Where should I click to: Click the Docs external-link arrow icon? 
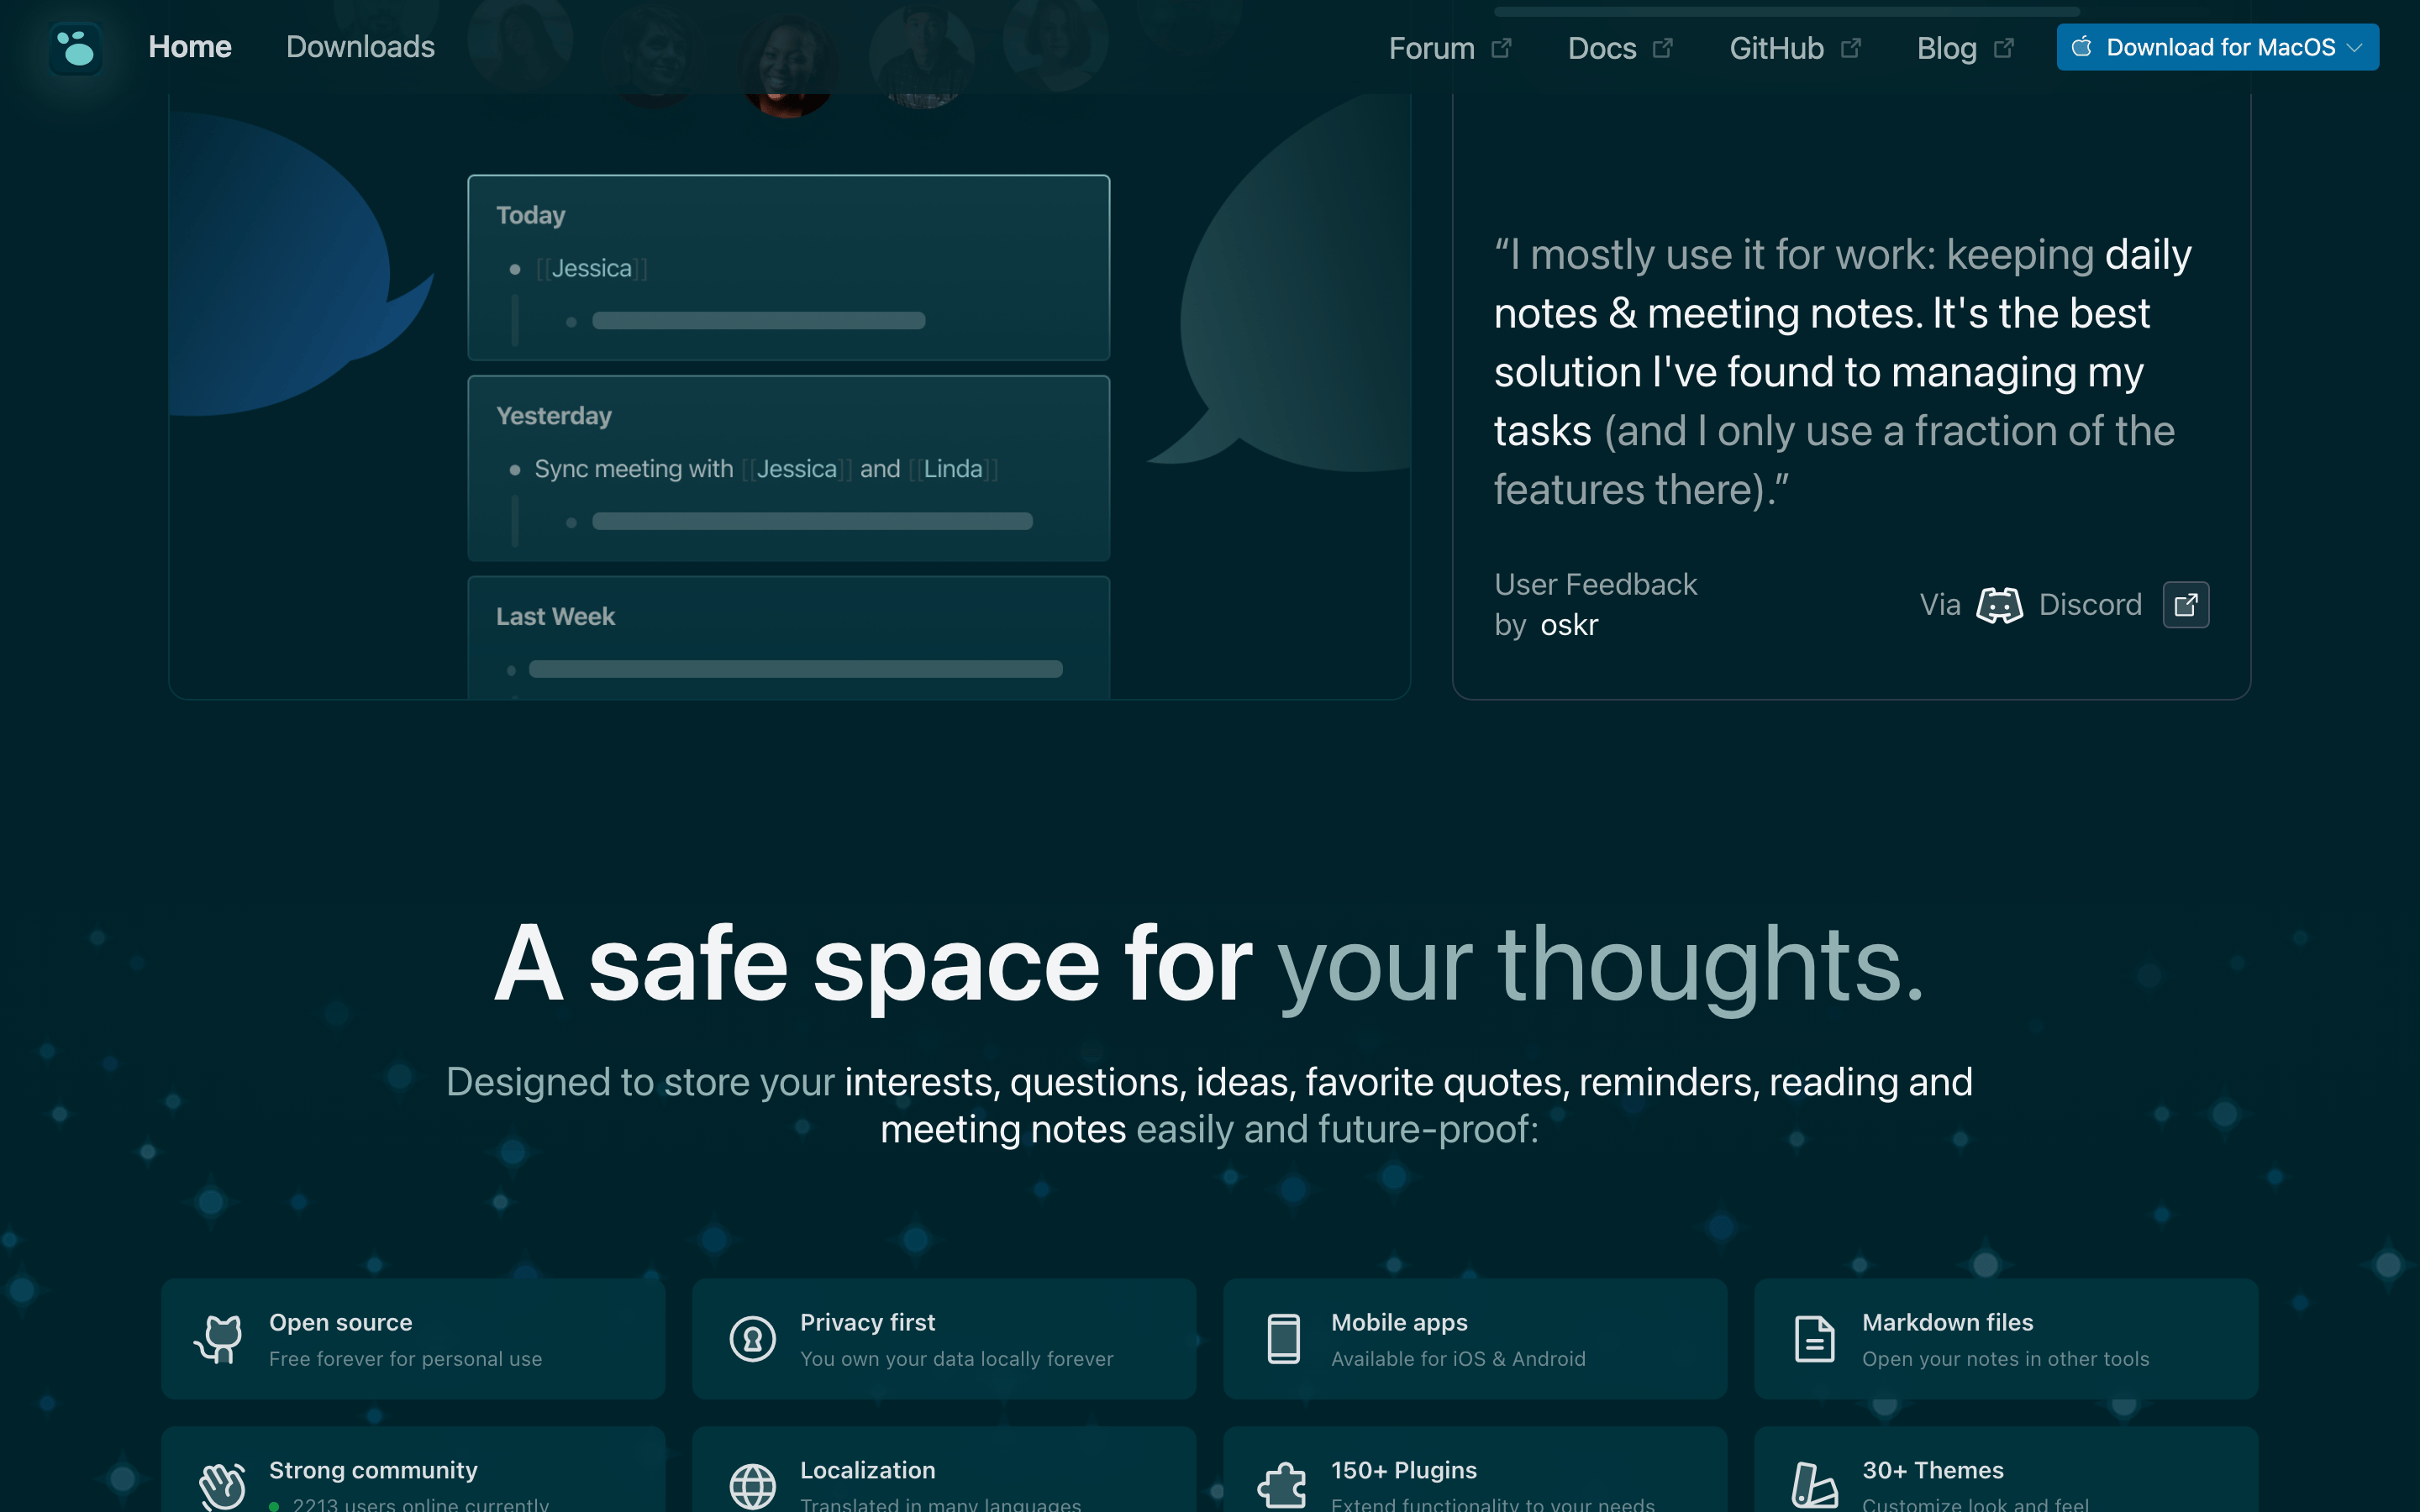coord(1663,48)
